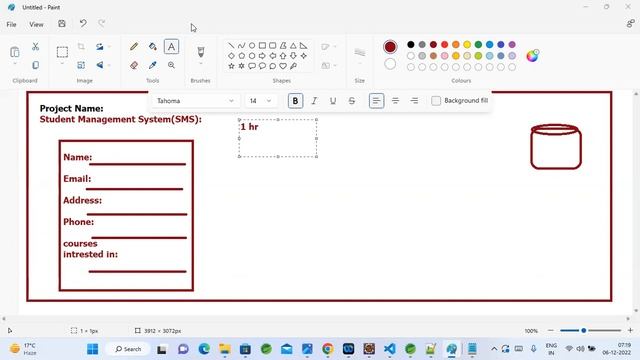Open the File menu
Screen dimensions: 640x360
11,24
